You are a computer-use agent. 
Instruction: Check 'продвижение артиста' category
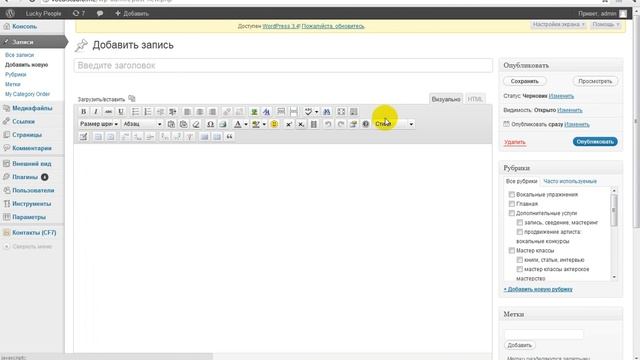tap(520, 232)
